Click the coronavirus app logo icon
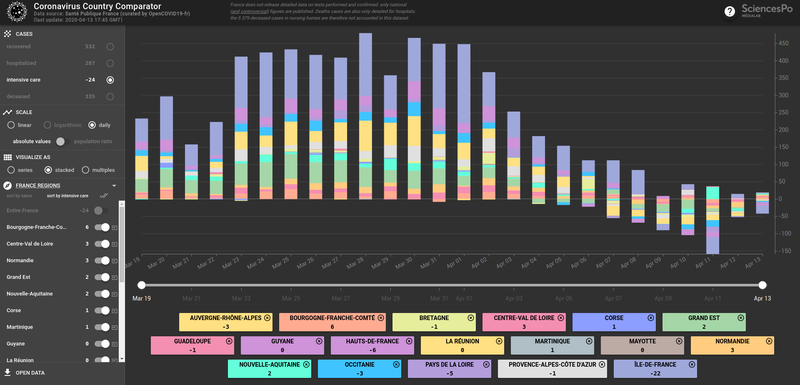The width and height of the screenshot is (800, 385). point(17,12)
